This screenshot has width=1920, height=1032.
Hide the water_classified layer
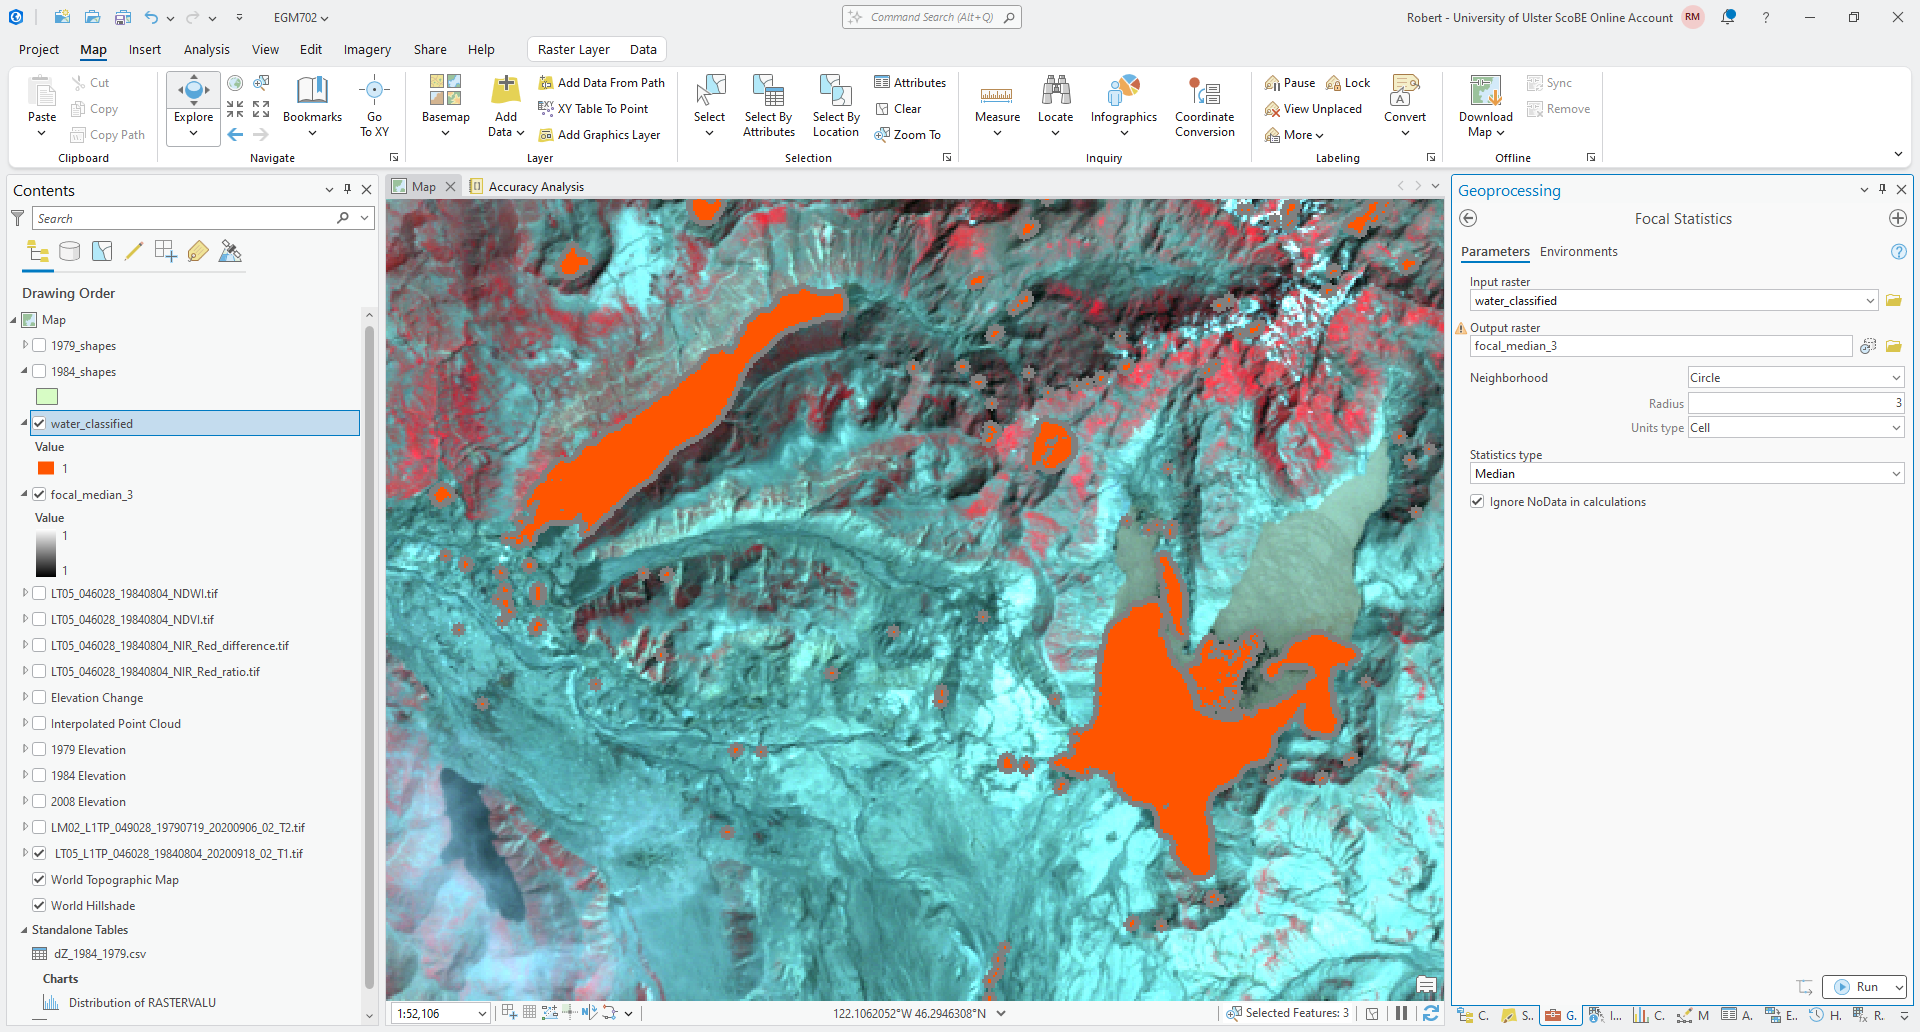click(40, 424)
